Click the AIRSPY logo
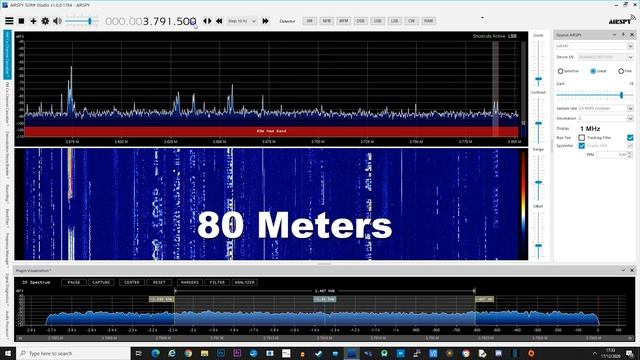This screenshot has height=360, width=640. pos(621,20)
